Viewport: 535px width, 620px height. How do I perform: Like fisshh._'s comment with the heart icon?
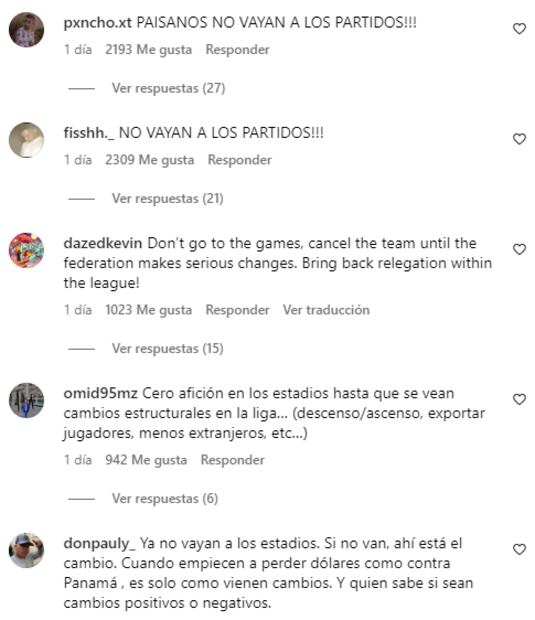pos(519,139)
